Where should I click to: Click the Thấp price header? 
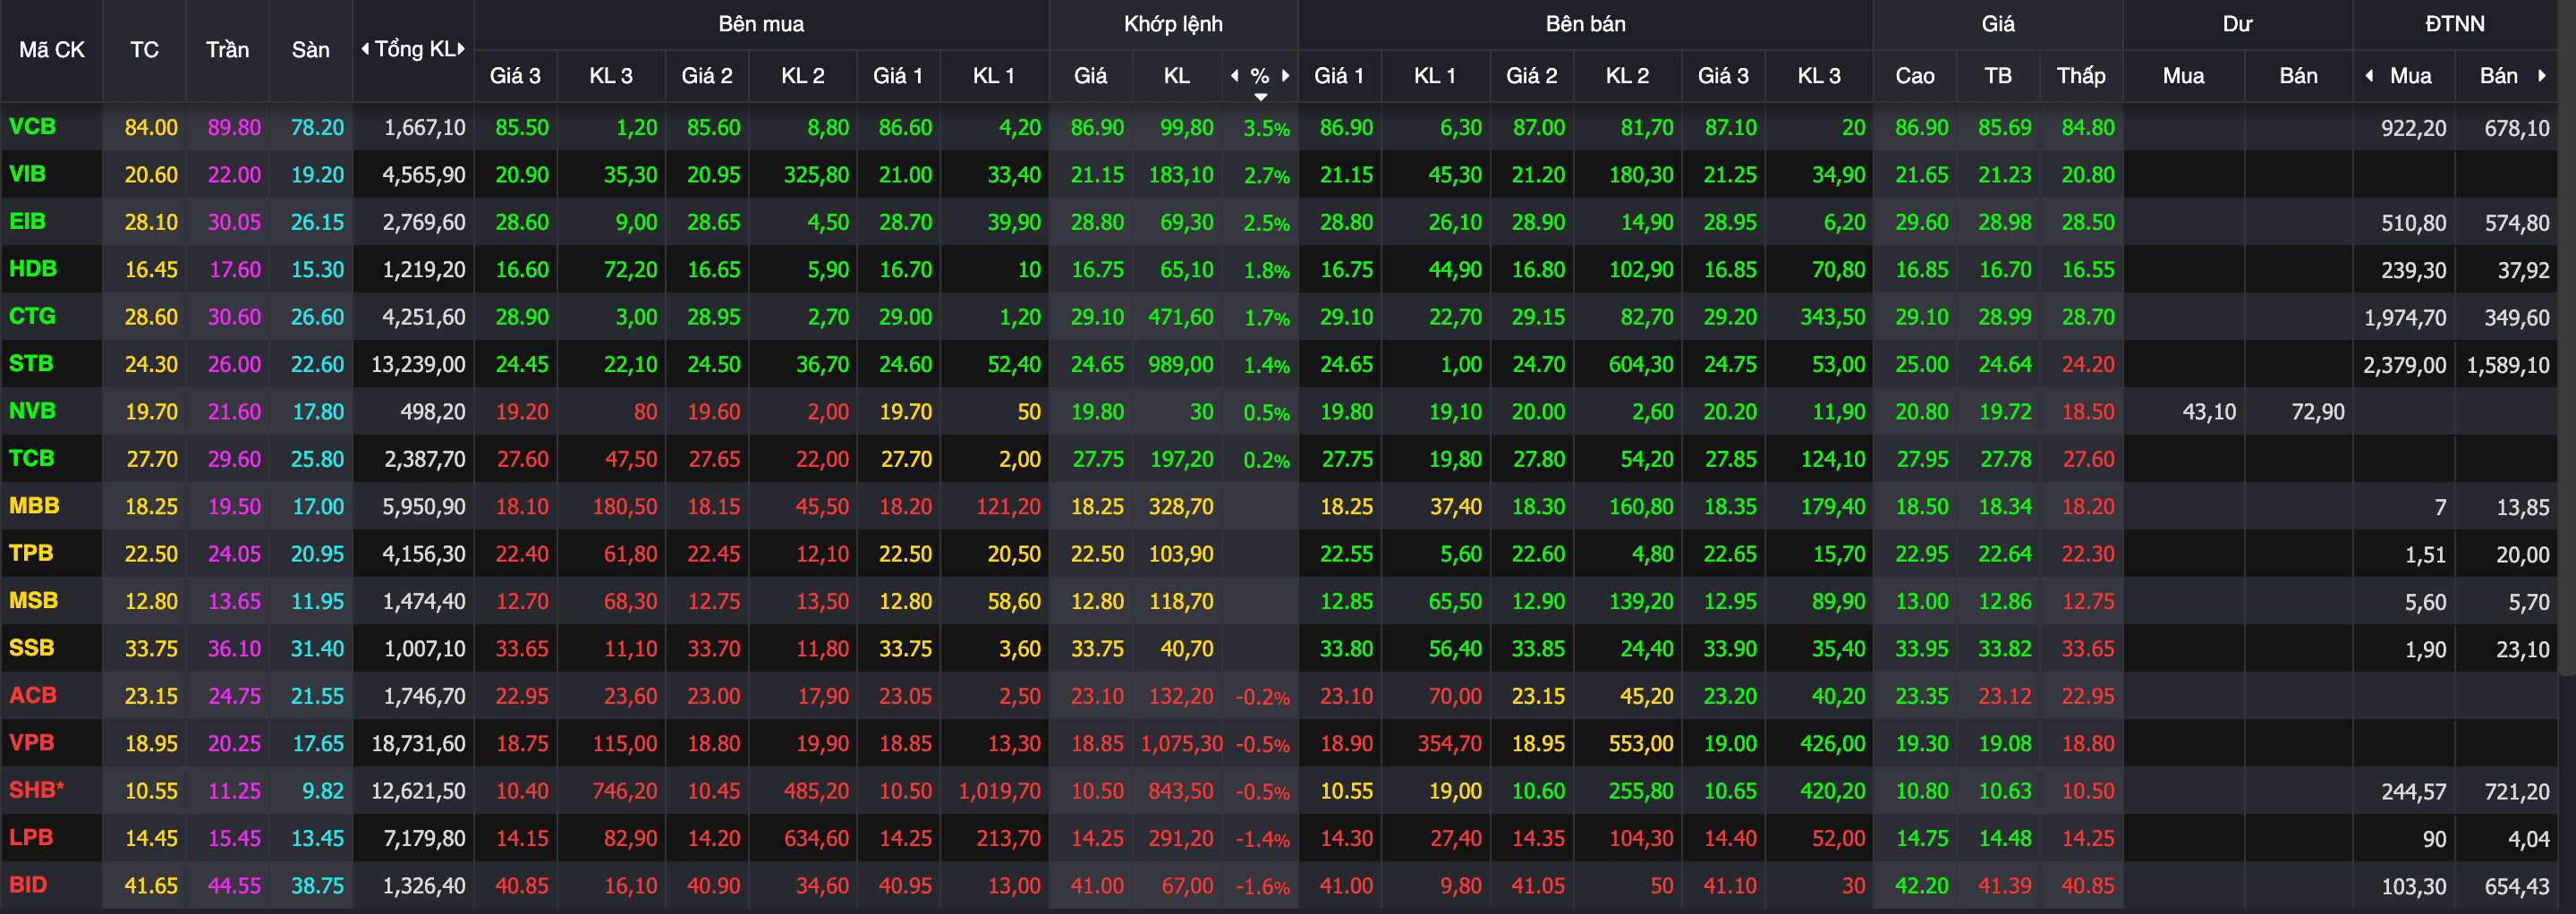click(2081, 76)
